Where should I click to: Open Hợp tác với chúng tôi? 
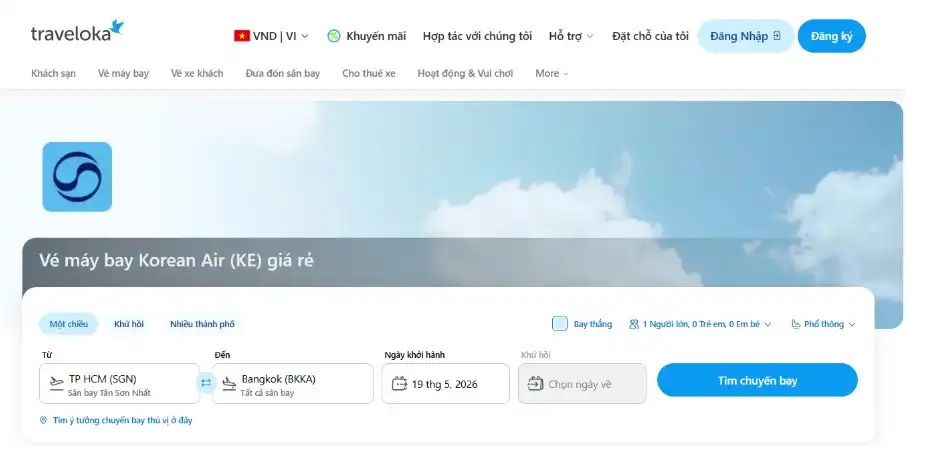(x=477, y=36)
